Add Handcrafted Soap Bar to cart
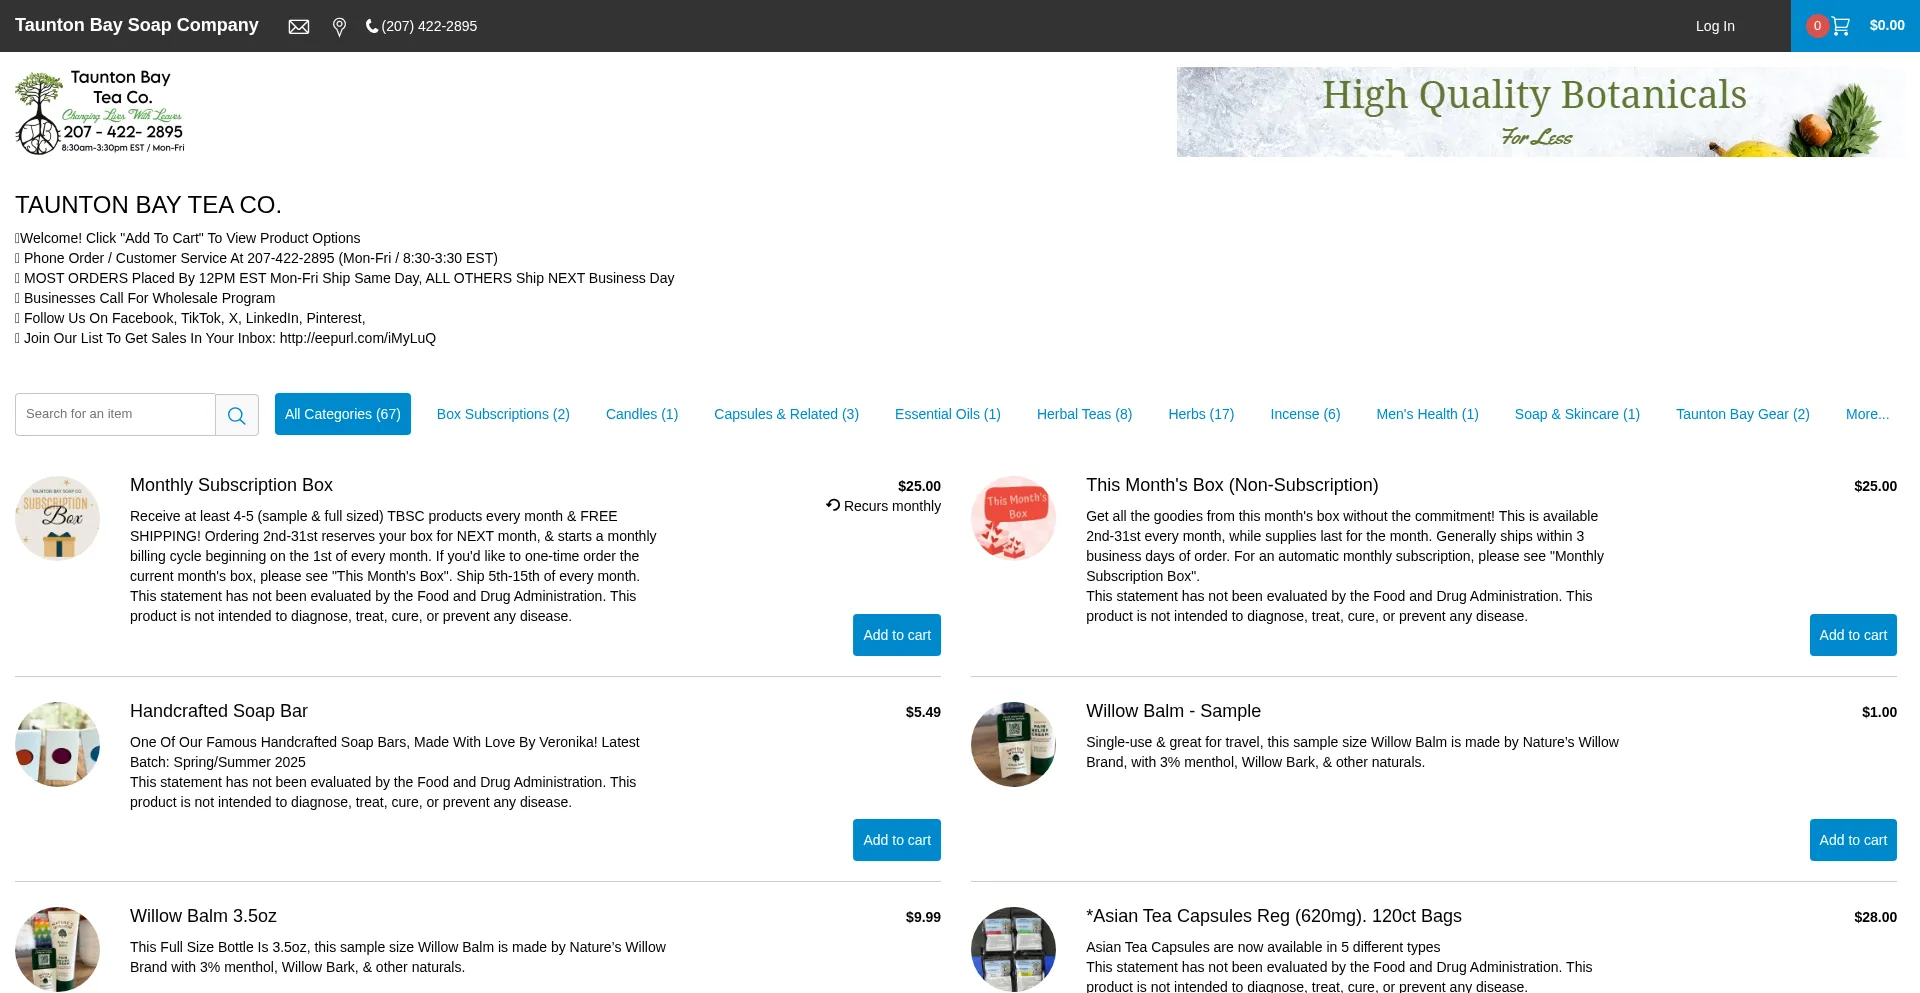1920x993 pixels. (x=897, y=840)
